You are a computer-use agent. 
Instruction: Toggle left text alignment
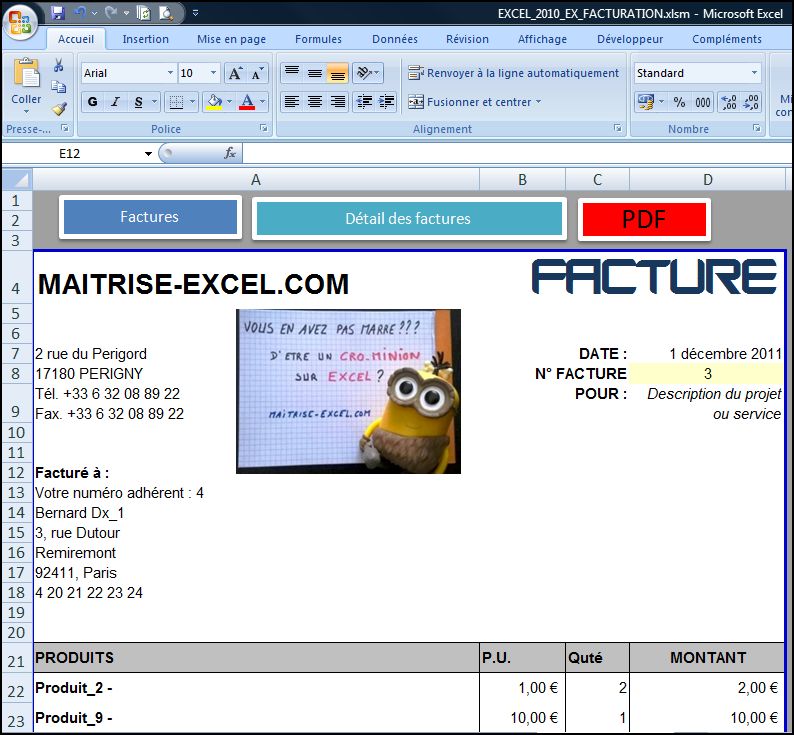pos(292,102)
